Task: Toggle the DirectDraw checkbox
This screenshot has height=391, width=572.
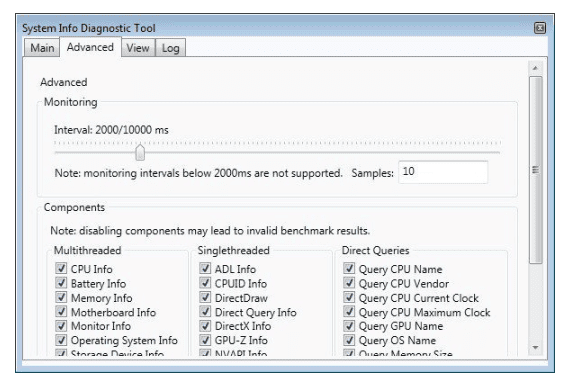Action: [x=205, y=297]
